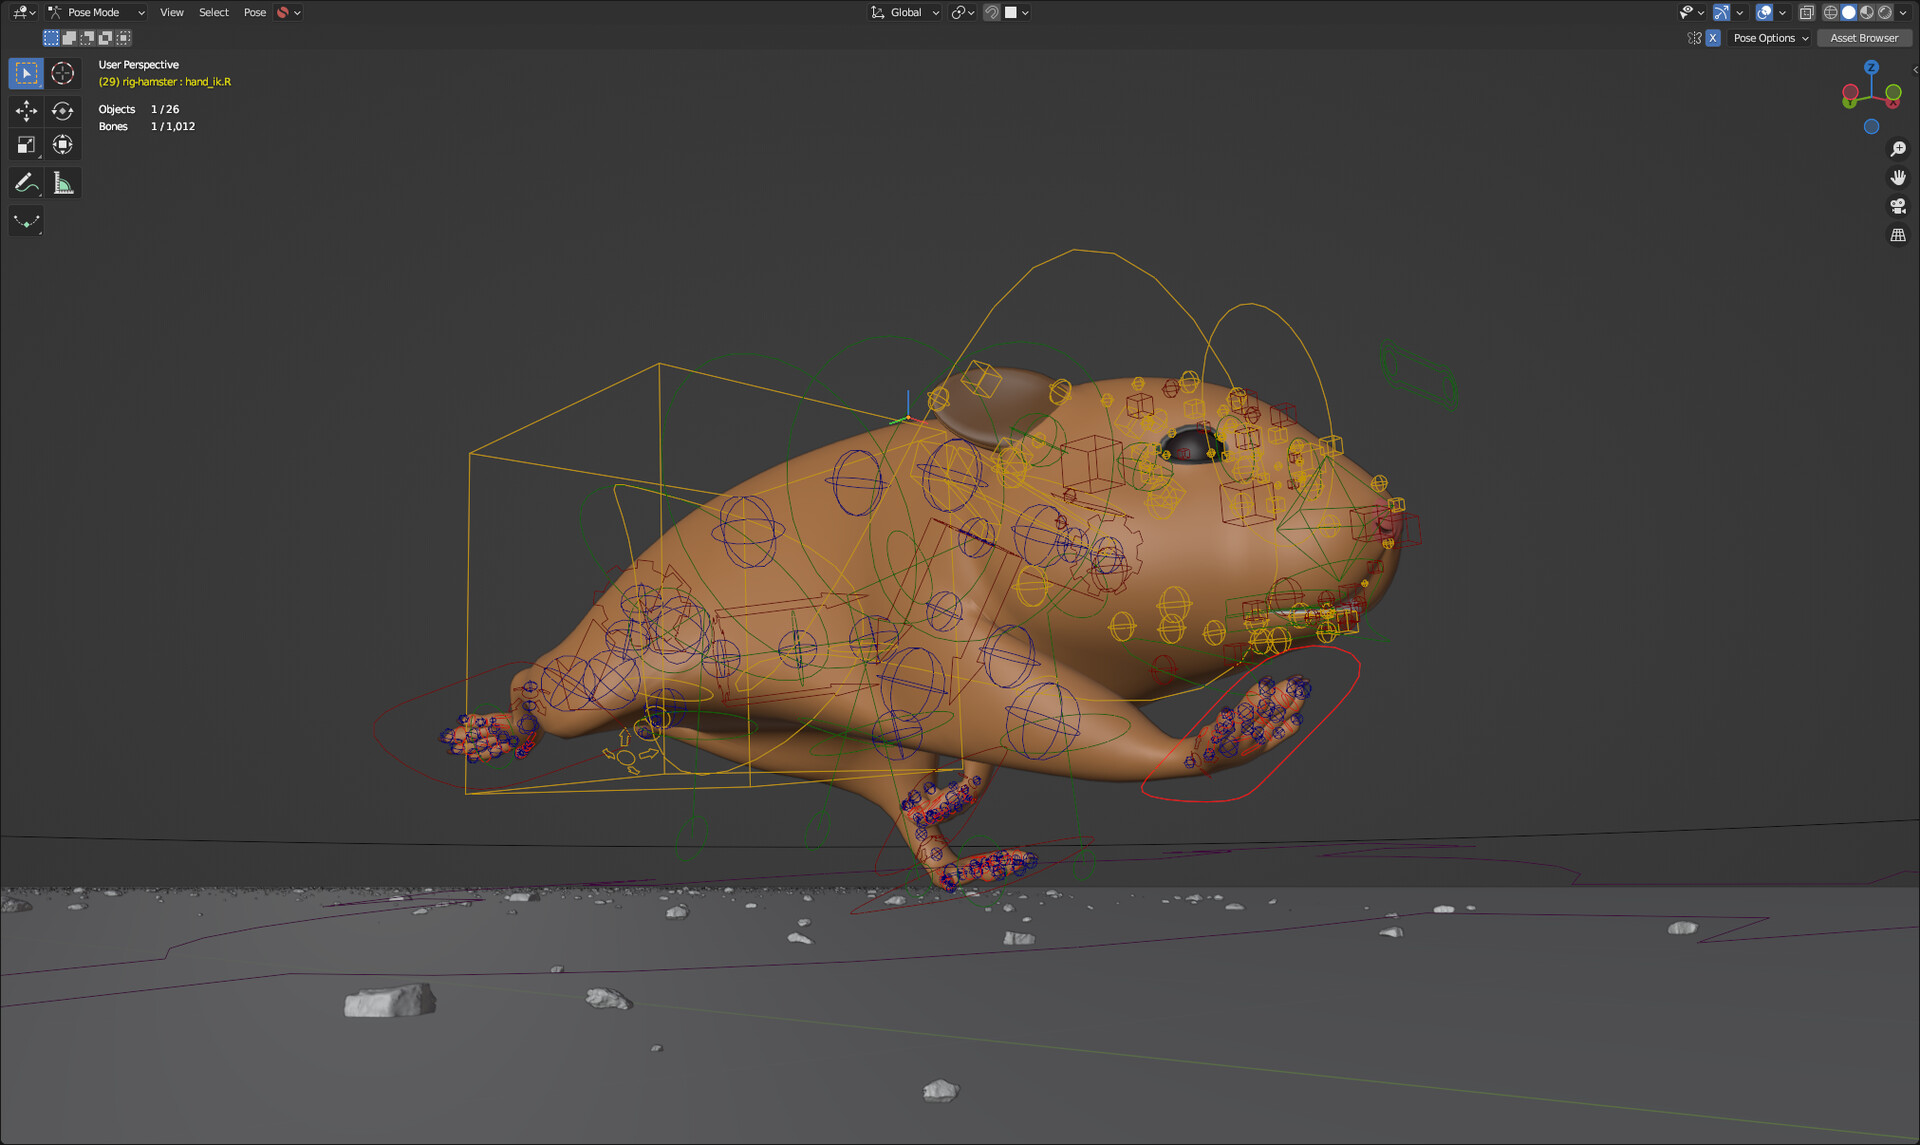Pick the Measure ruler tool
The width and height of the screenshot is (1920, 1145).
62,183
